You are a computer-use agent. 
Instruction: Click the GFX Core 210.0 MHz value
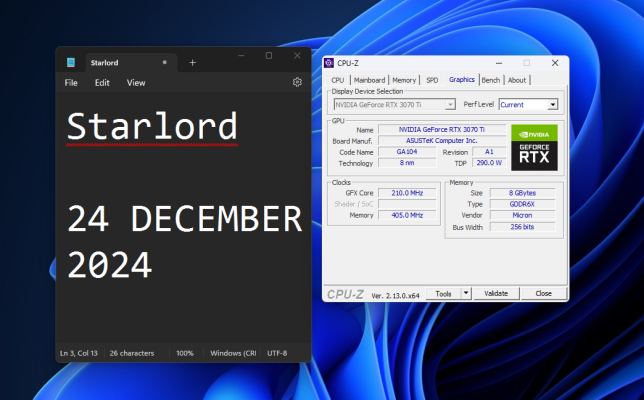click(407, 193)
